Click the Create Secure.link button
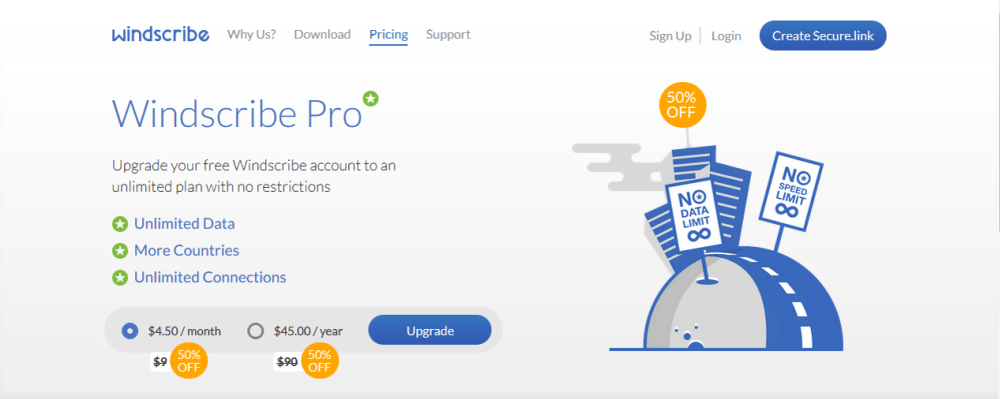 click(x=823, y=36)
